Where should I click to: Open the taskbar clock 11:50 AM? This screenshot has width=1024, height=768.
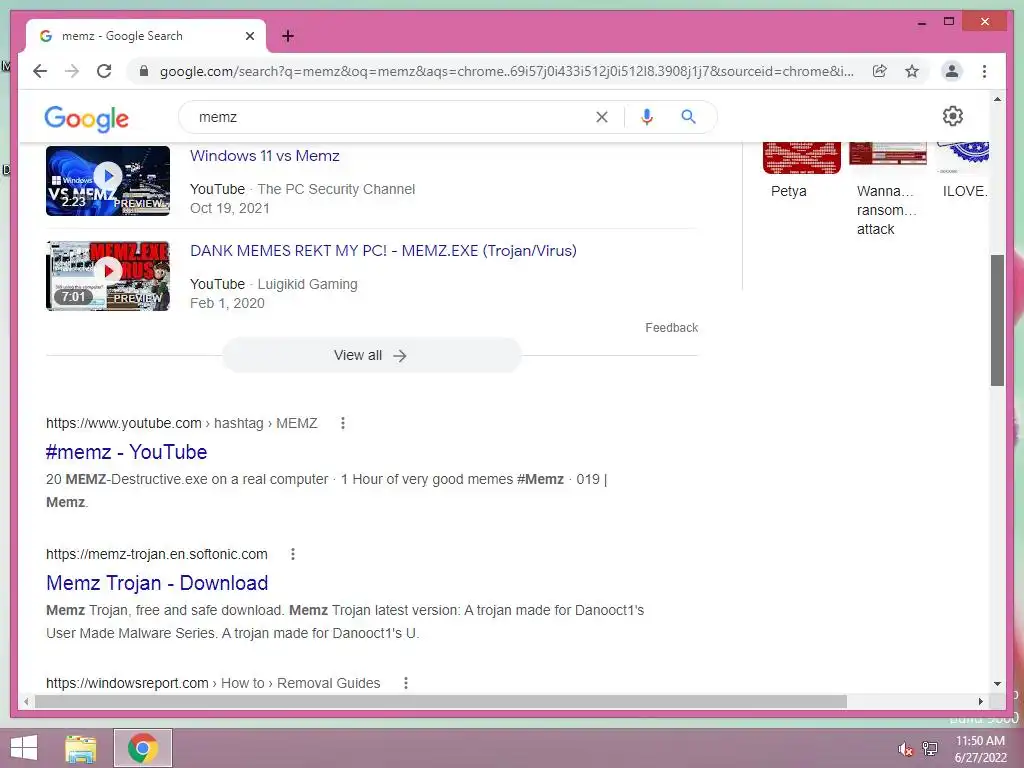pos(980,749)
